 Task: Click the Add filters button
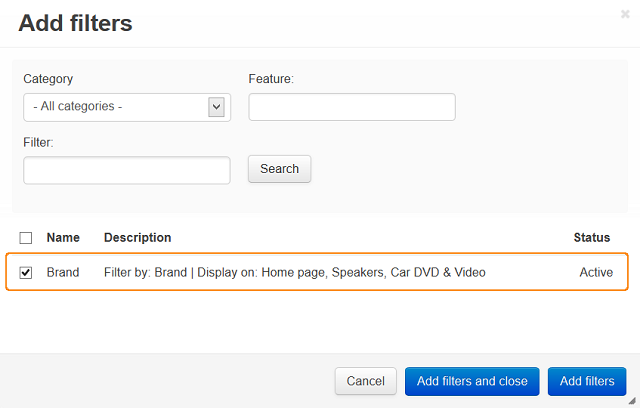click(587, 381)
